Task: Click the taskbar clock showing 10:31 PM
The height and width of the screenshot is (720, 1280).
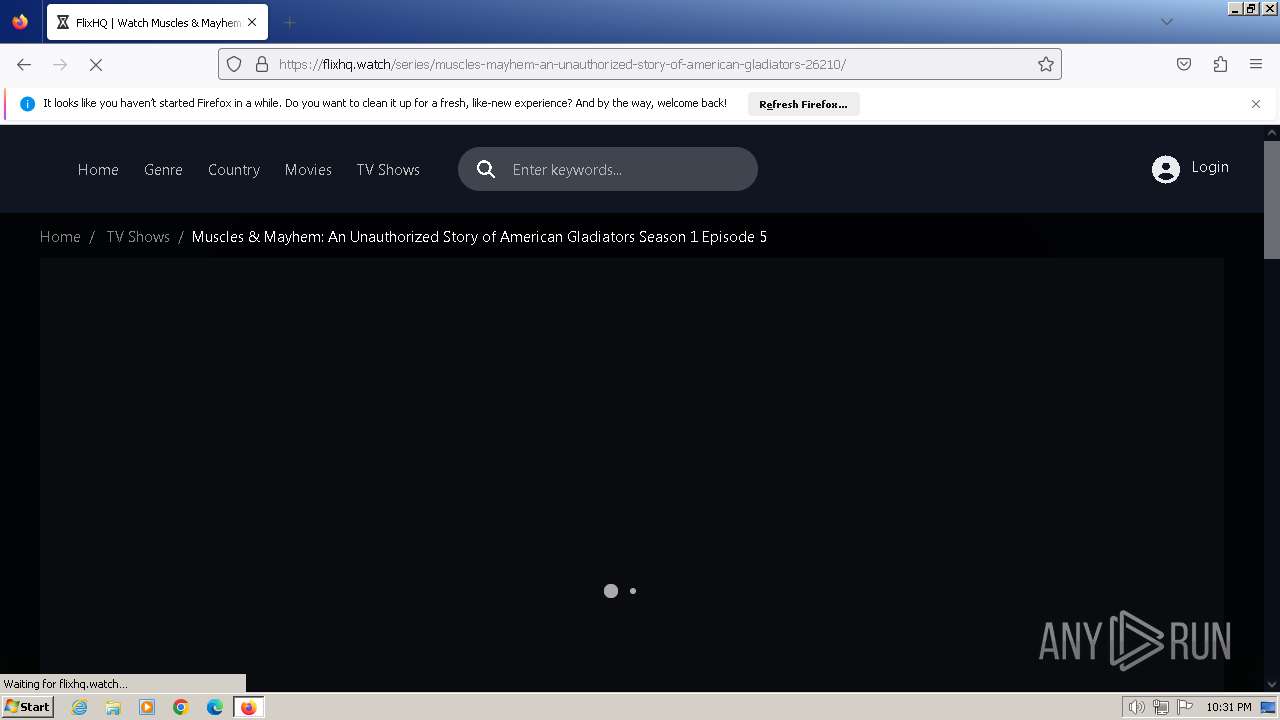Action: click(x=1228, y=707)
